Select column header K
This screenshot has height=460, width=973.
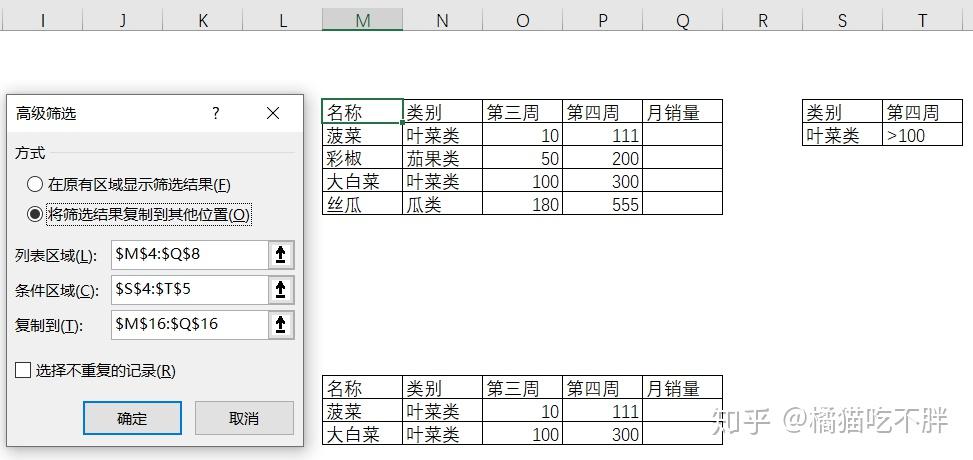[x=202, y=20]
